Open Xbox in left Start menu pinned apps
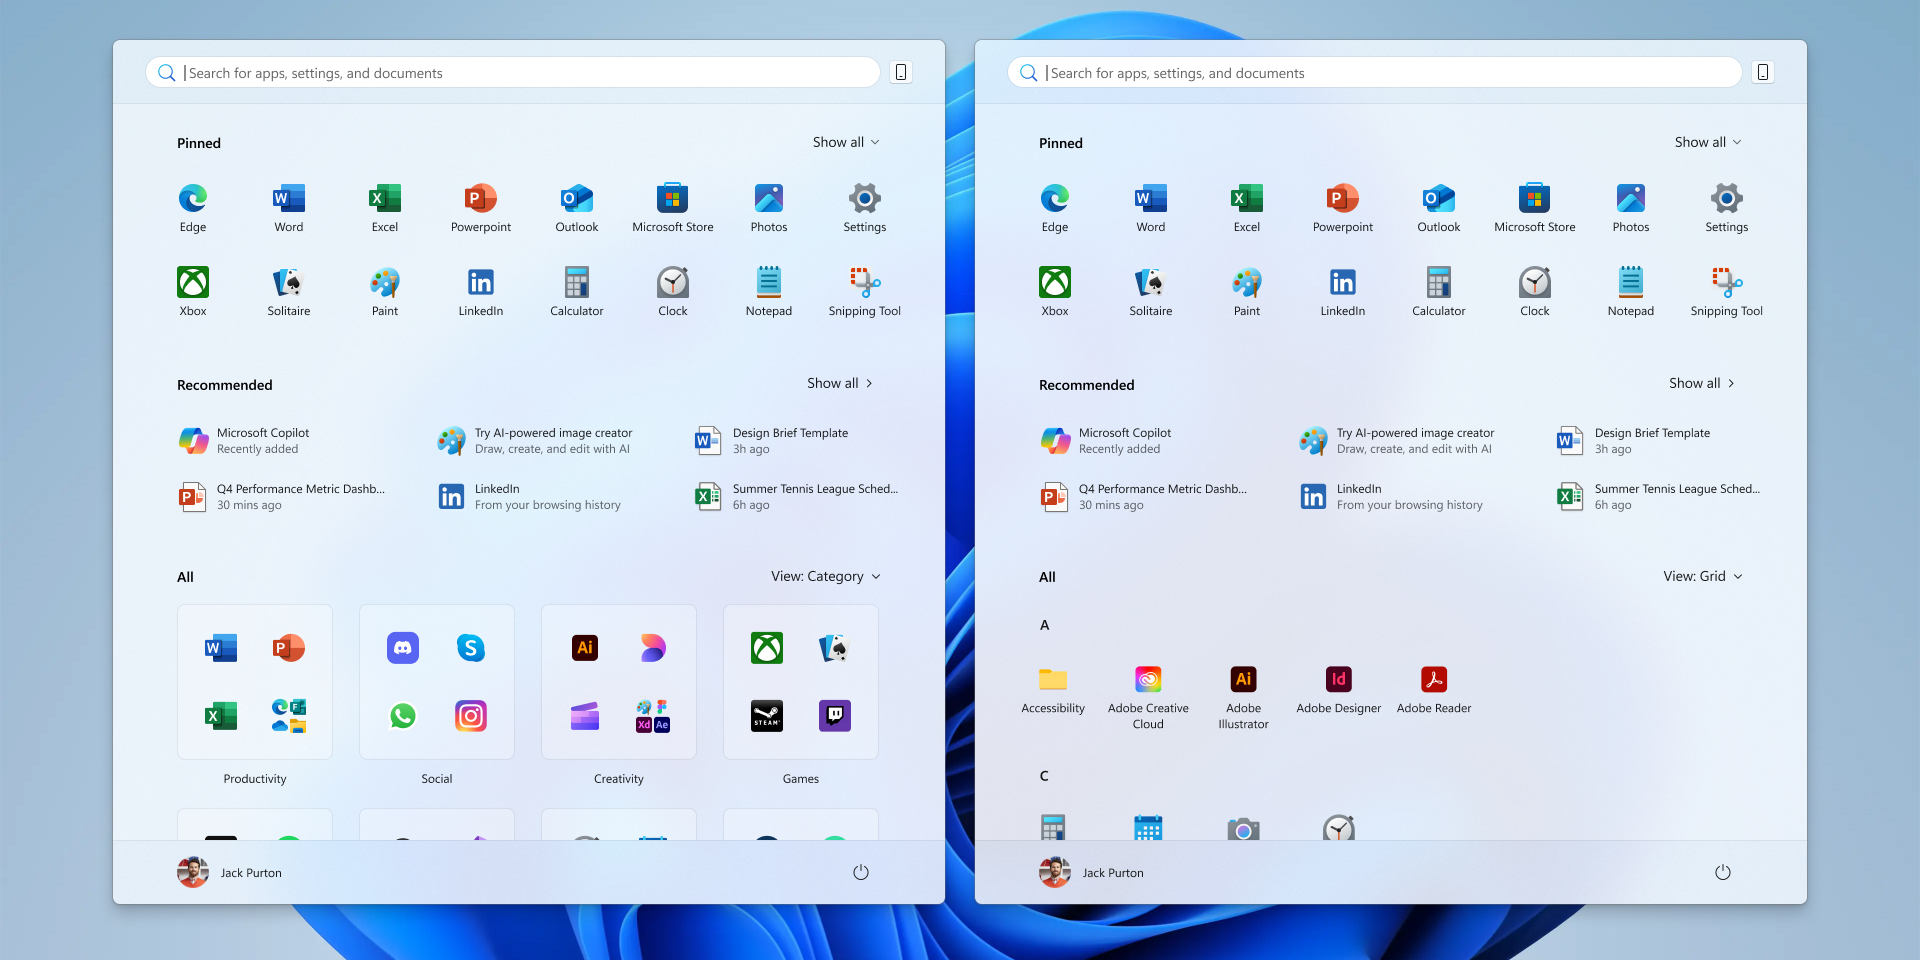The height and width of the screenshot is (960, 1920). [193, 292]
